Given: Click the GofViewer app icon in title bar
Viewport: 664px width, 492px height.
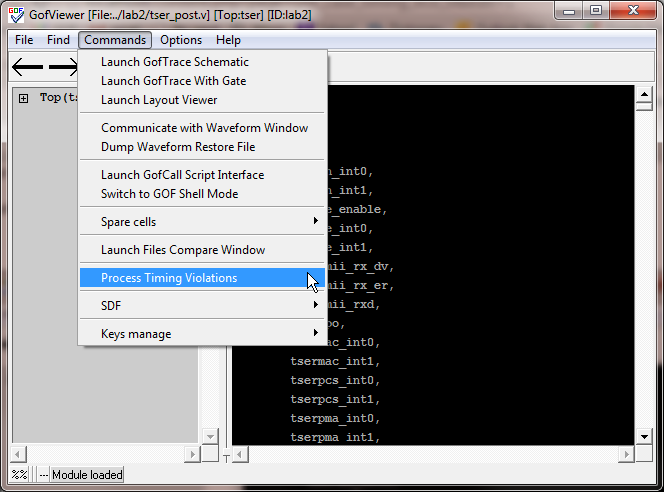Looking at the screenshot, I should [15, 13].
